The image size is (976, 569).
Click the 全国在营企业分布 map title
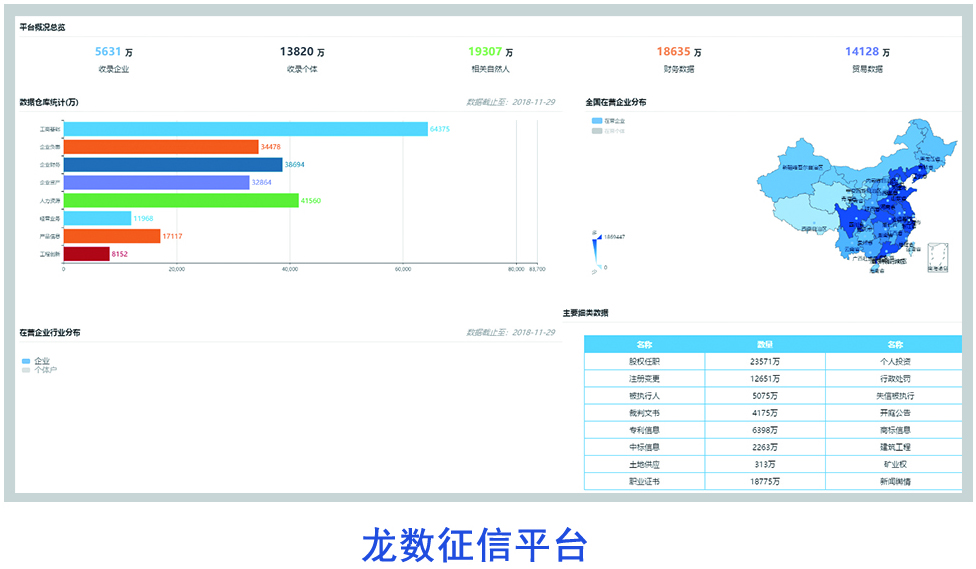pyautogui.click(x=616, y=102)
